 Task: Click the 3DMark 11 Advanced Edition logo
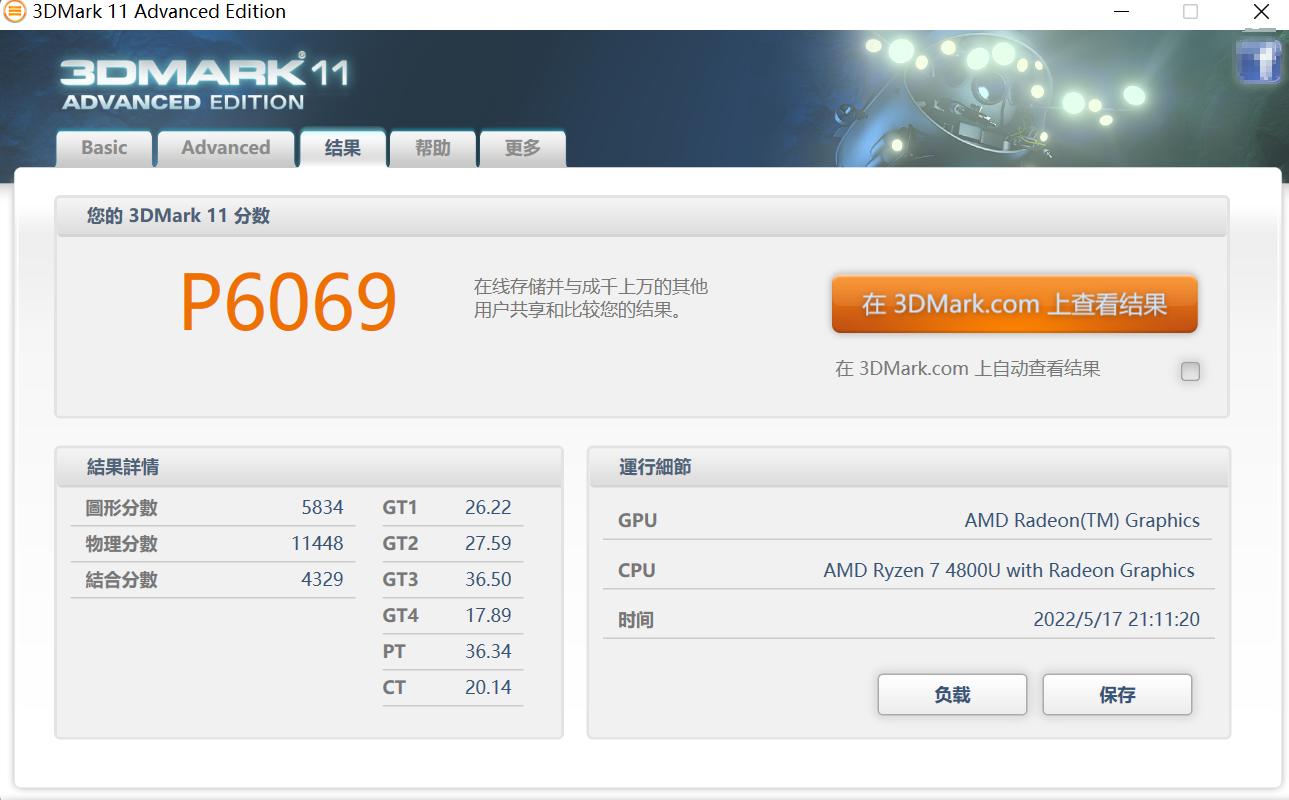(204, 83)
